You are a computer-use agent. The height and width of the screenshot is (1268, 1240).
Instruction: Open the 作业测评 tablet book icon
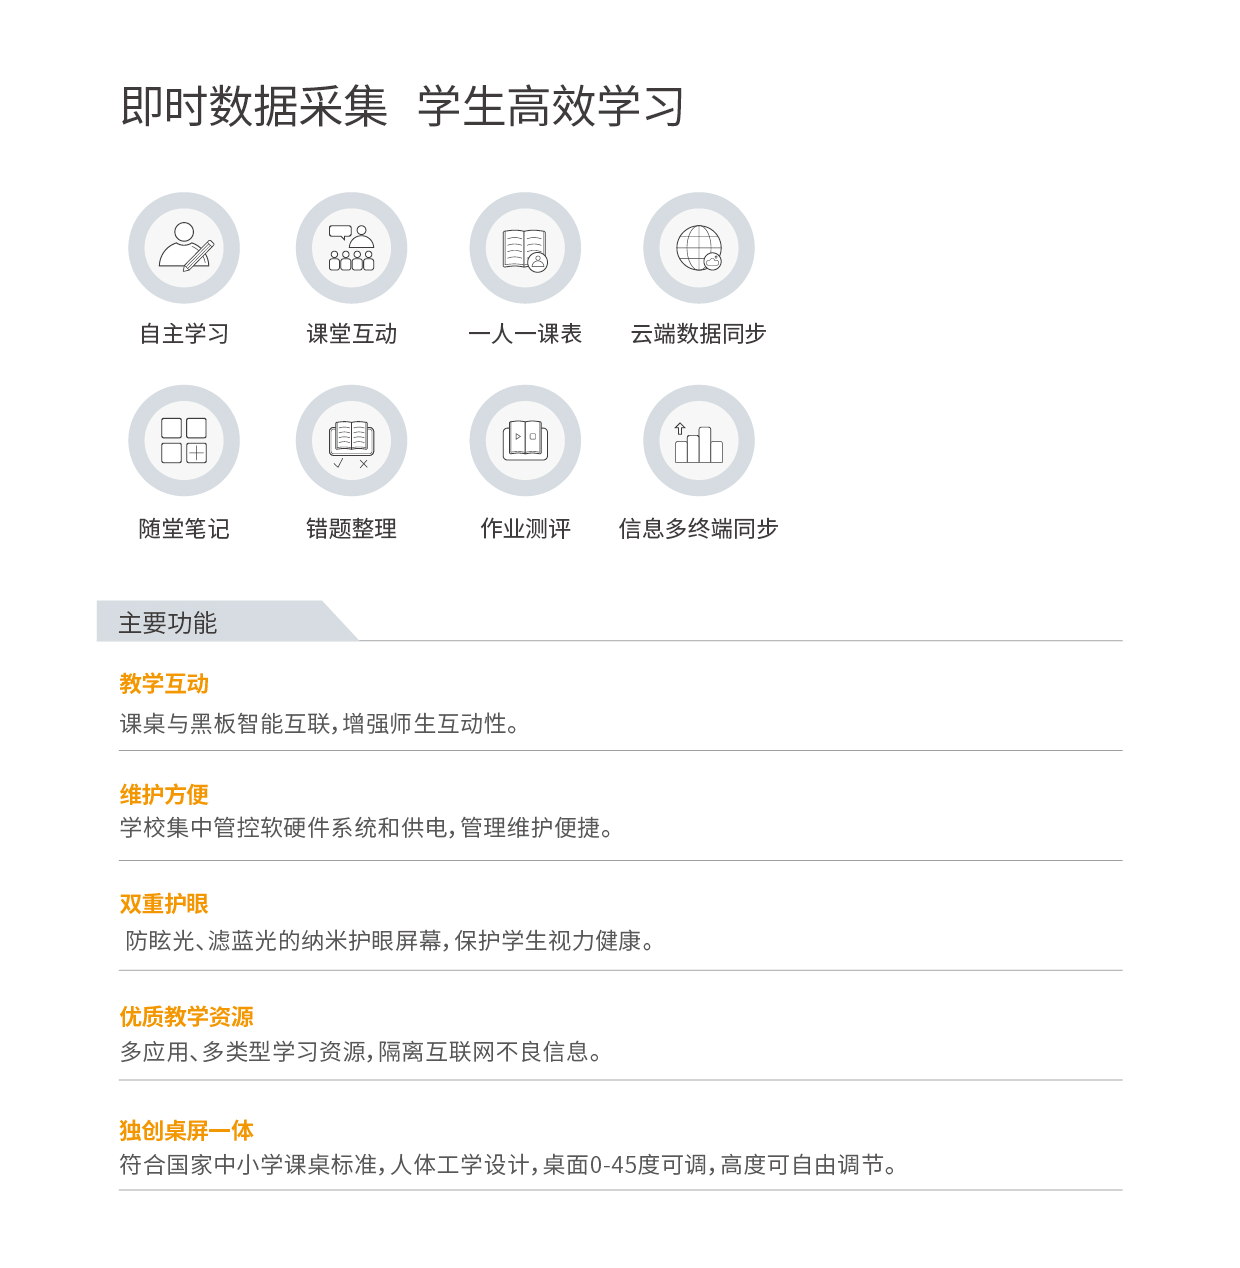pyautogui.click(x=525, y=440)
